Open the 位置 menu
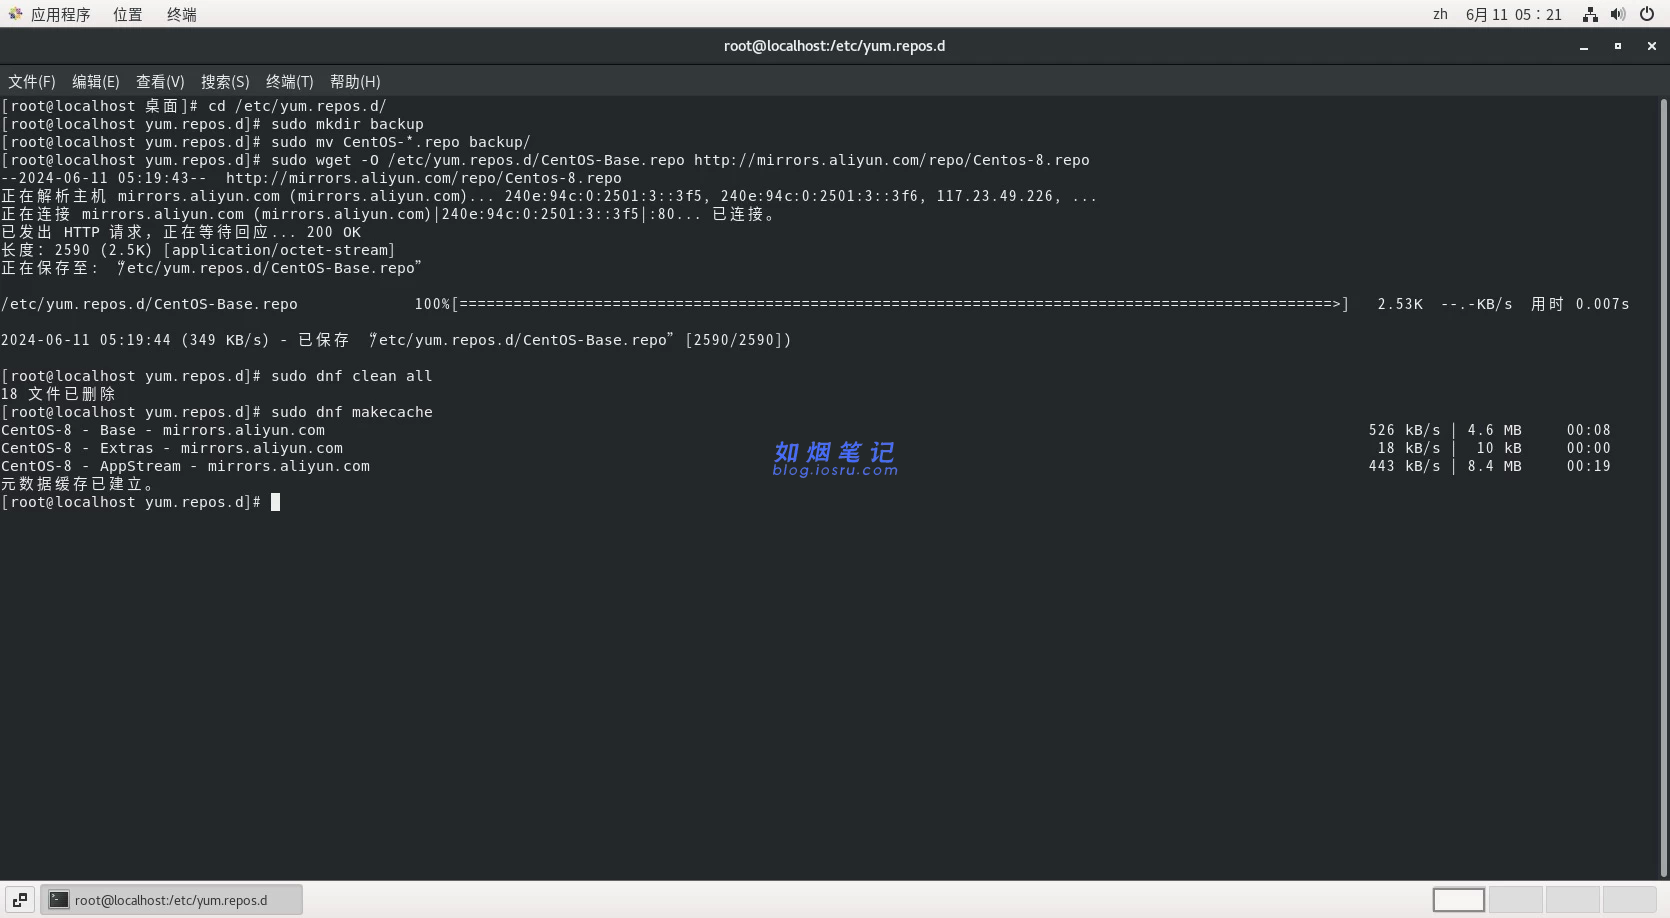1670x918 pixels. 127,14
